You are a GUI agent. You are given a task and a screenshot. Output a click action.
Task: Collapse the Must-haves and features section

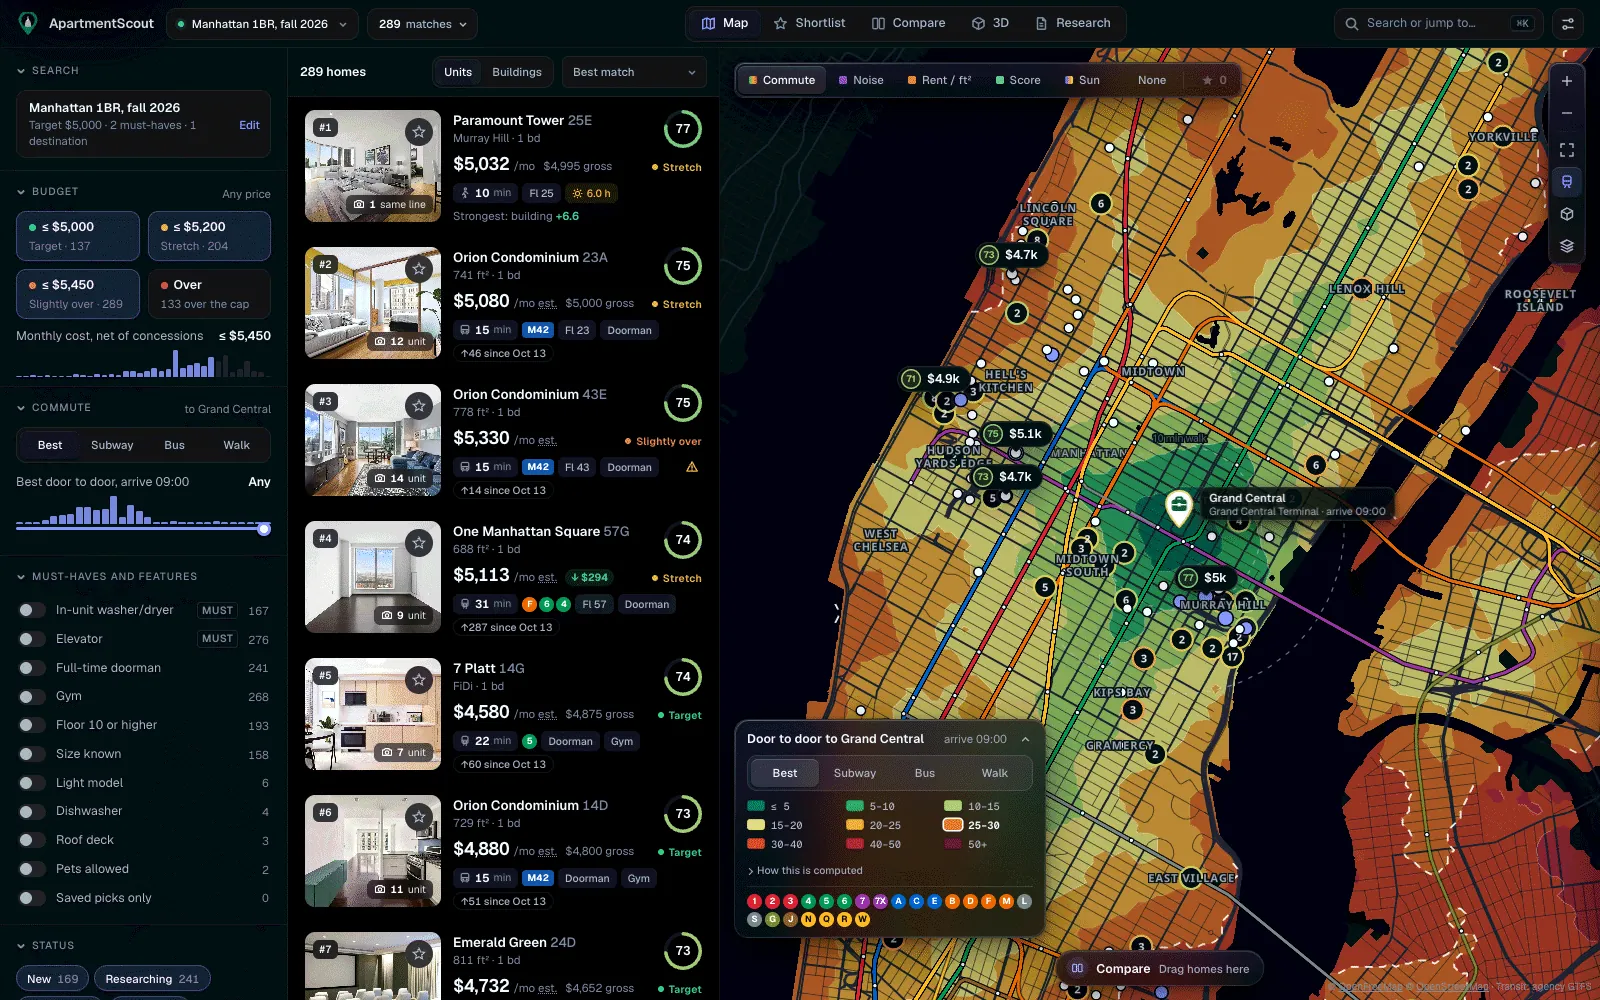107,576
